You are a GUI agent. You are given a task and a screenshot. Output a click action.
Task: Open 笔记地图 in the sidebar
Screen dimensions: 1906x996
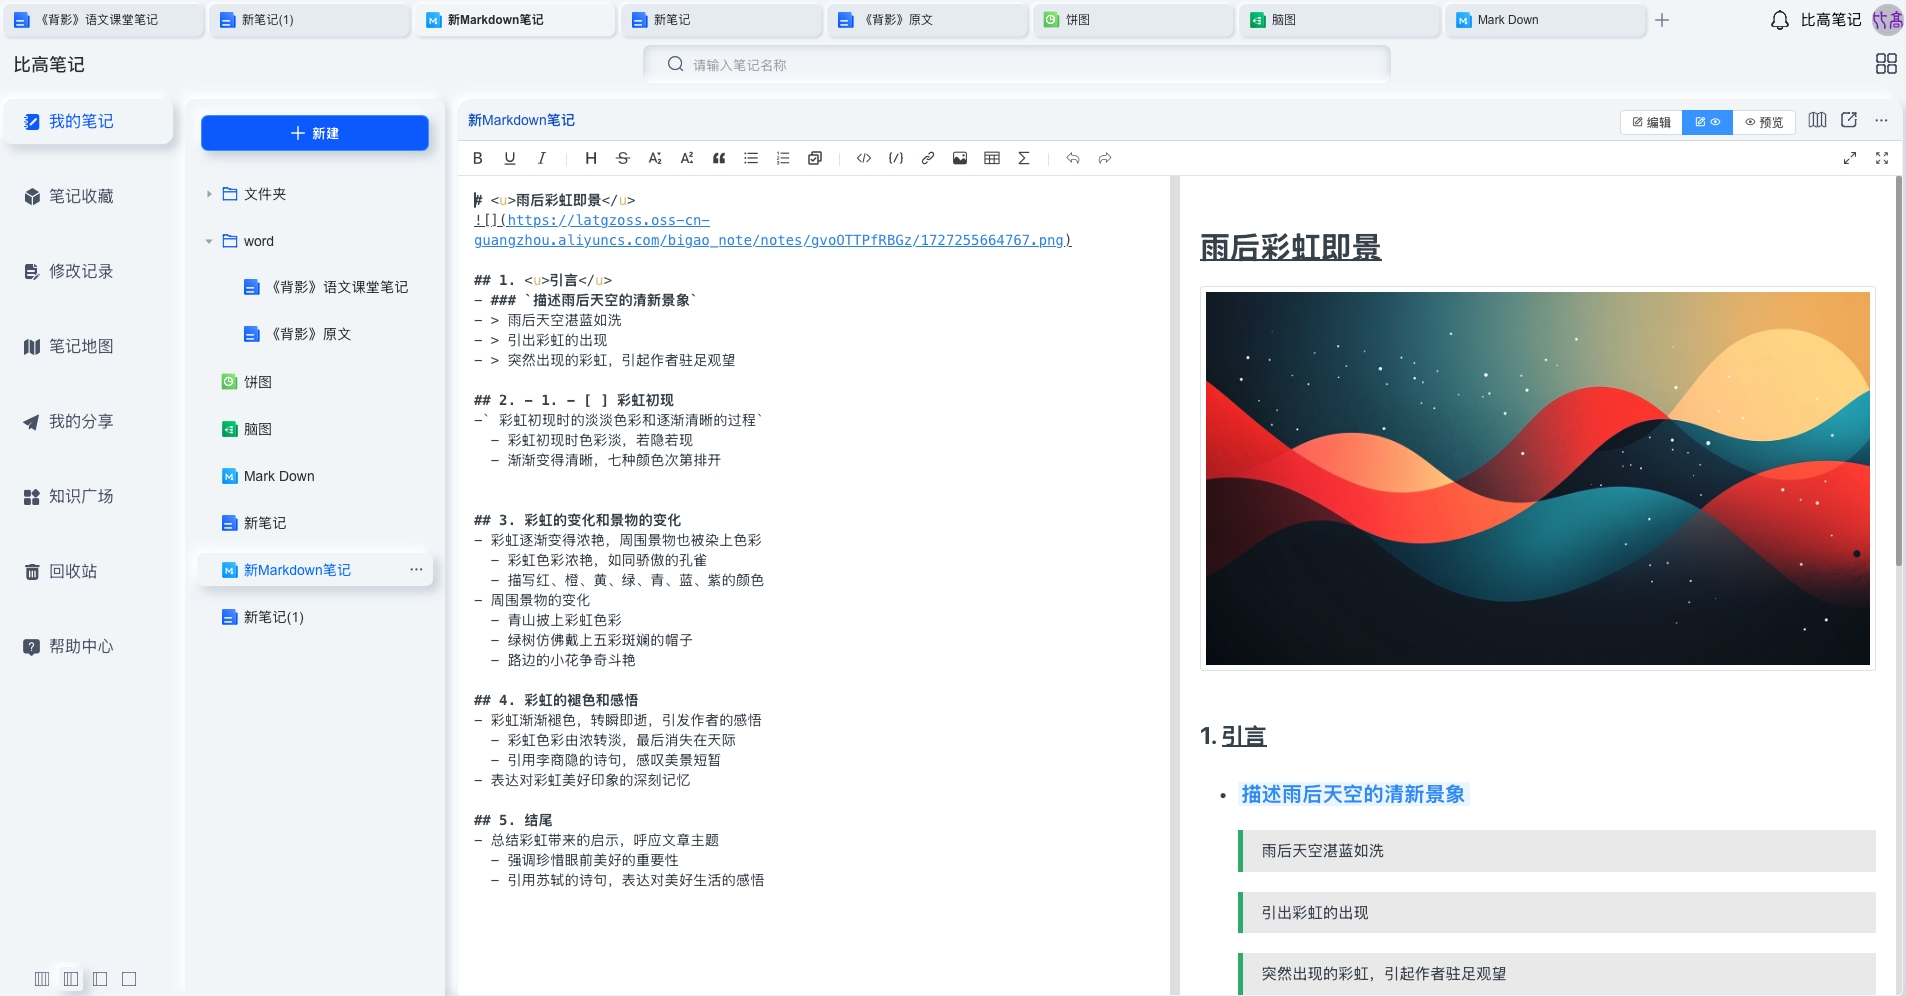pos(68,346)
